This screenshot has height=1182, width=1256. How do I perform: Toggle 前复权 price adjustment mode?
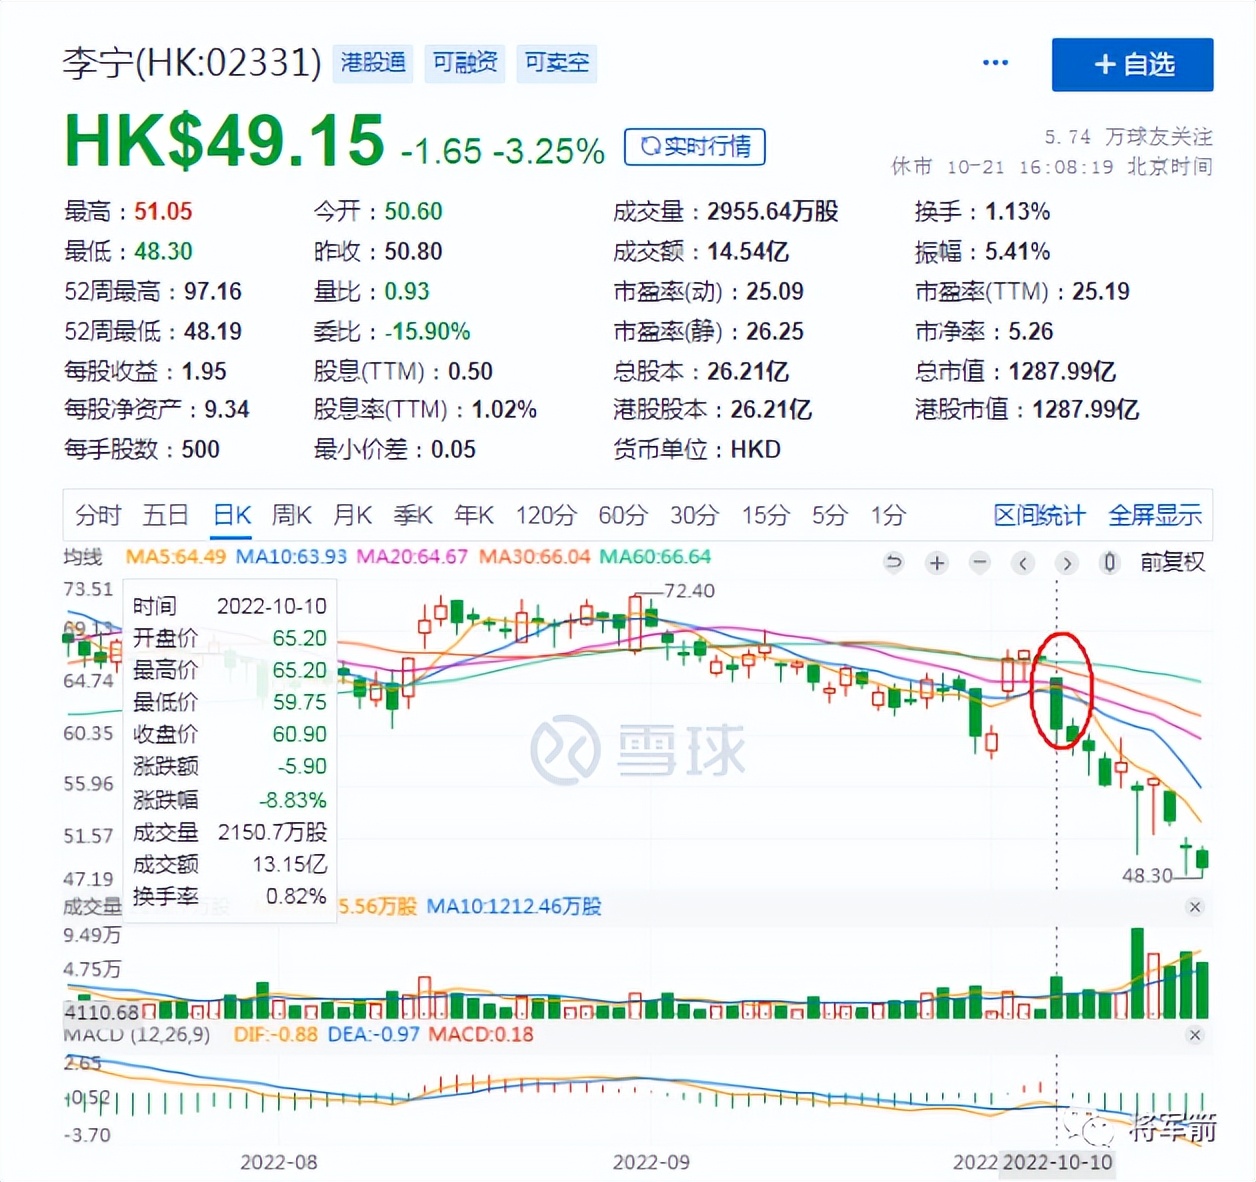coord(1172,563)
